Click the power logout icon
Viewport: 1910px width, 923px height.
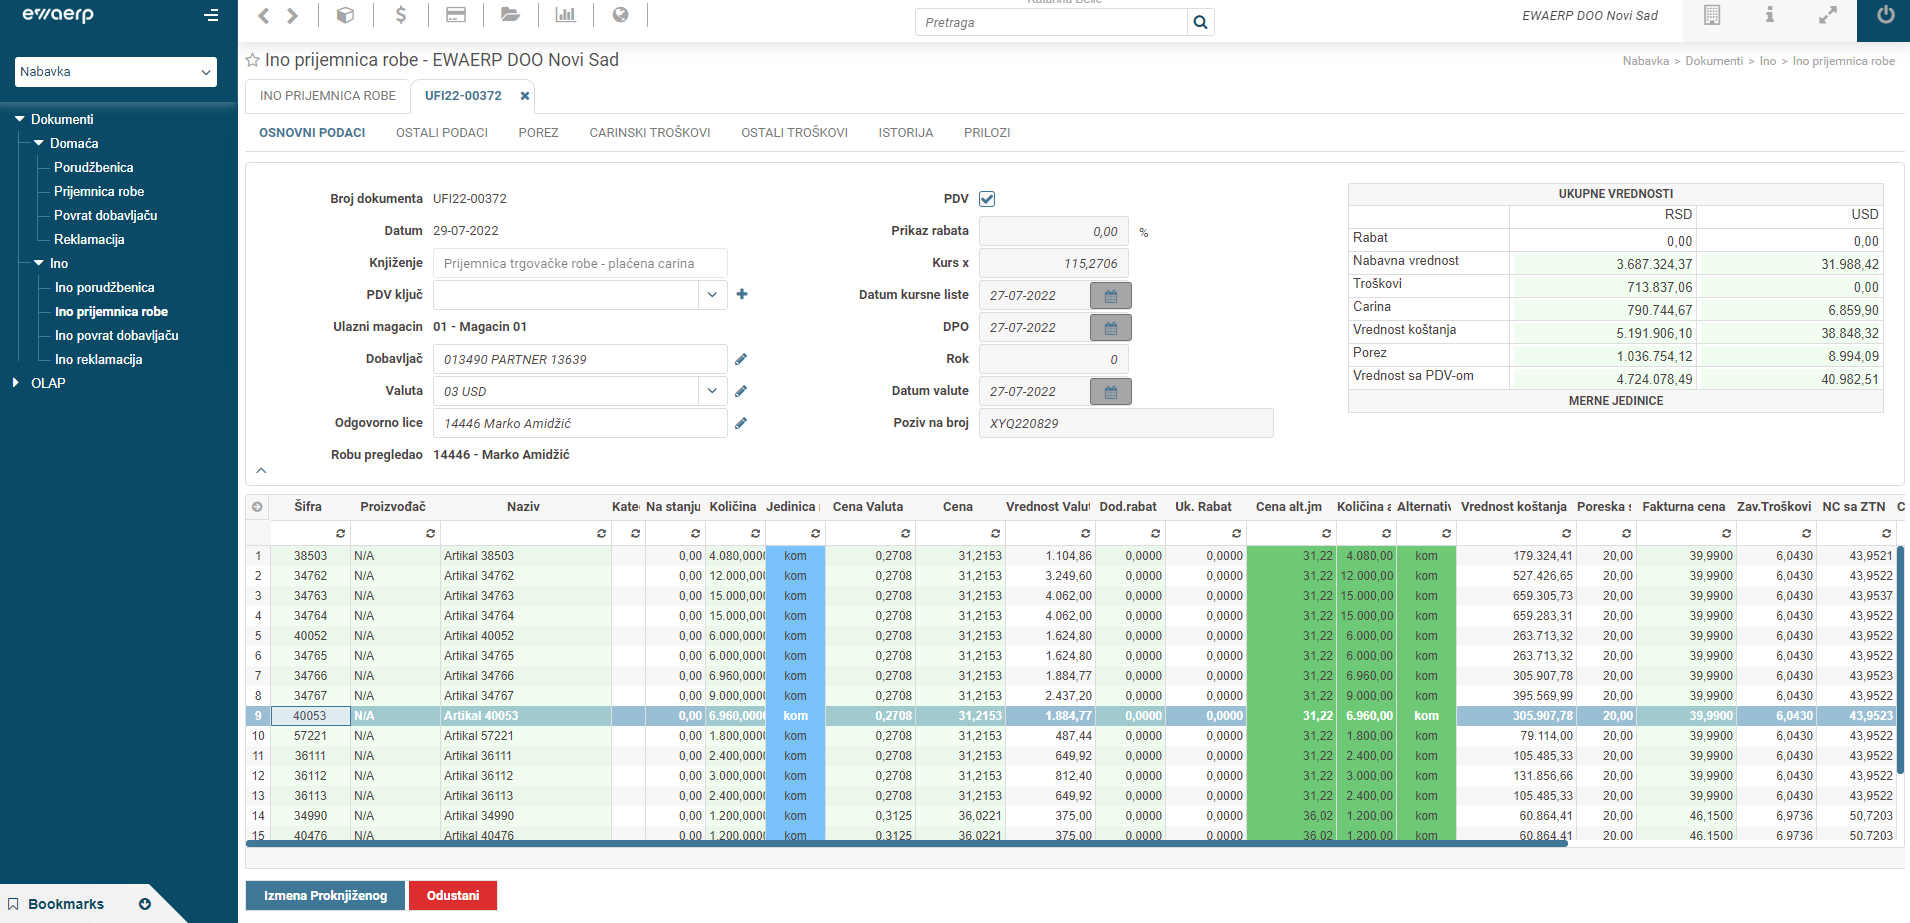(1885, 15)
